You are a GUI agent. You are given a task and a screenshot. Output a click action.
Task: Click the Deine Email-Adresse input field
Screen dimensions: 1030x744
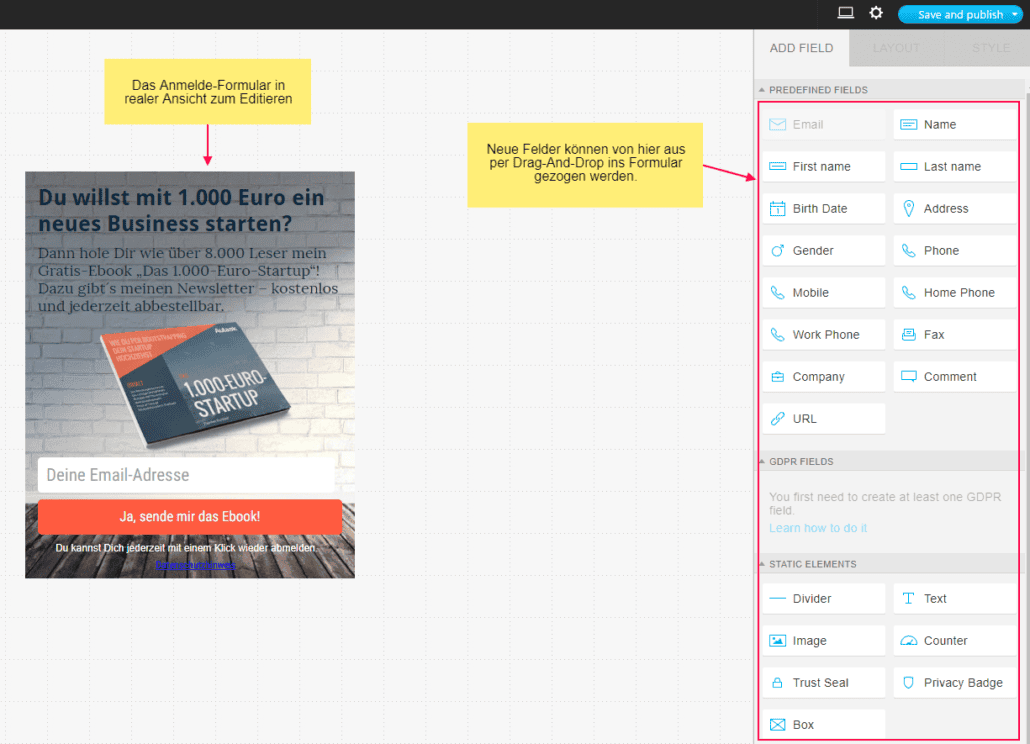(x=187, y=475)
